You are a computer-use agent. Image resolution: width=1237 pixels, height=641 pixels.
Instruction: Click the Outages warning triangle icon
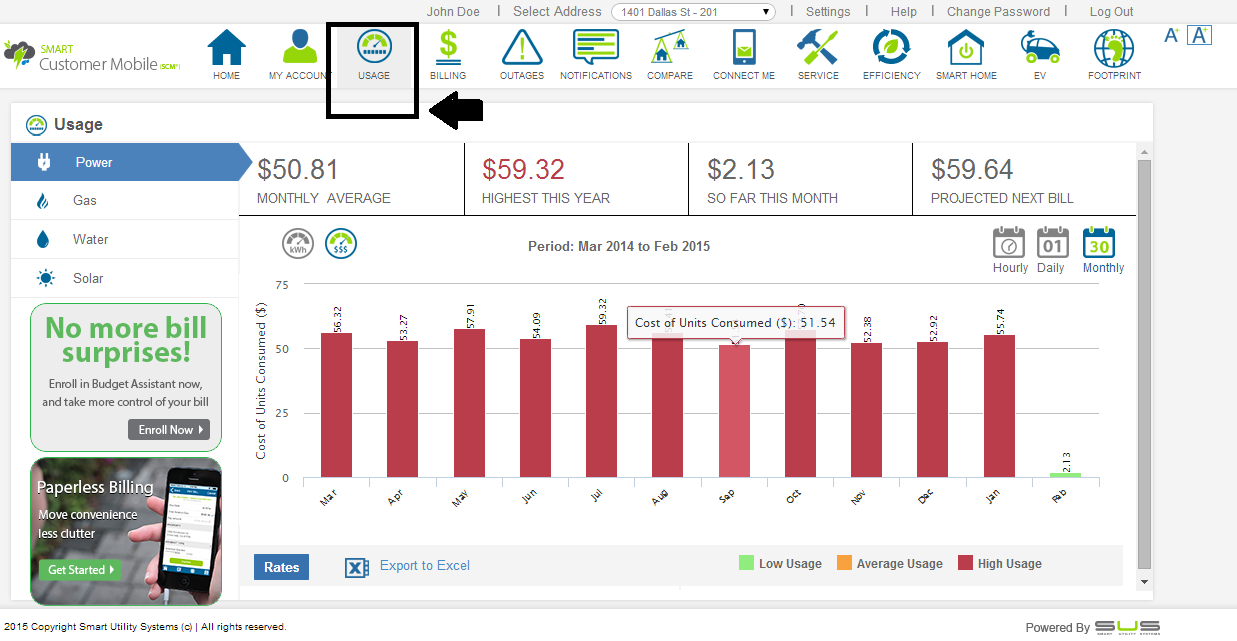[x=522, y=47]
